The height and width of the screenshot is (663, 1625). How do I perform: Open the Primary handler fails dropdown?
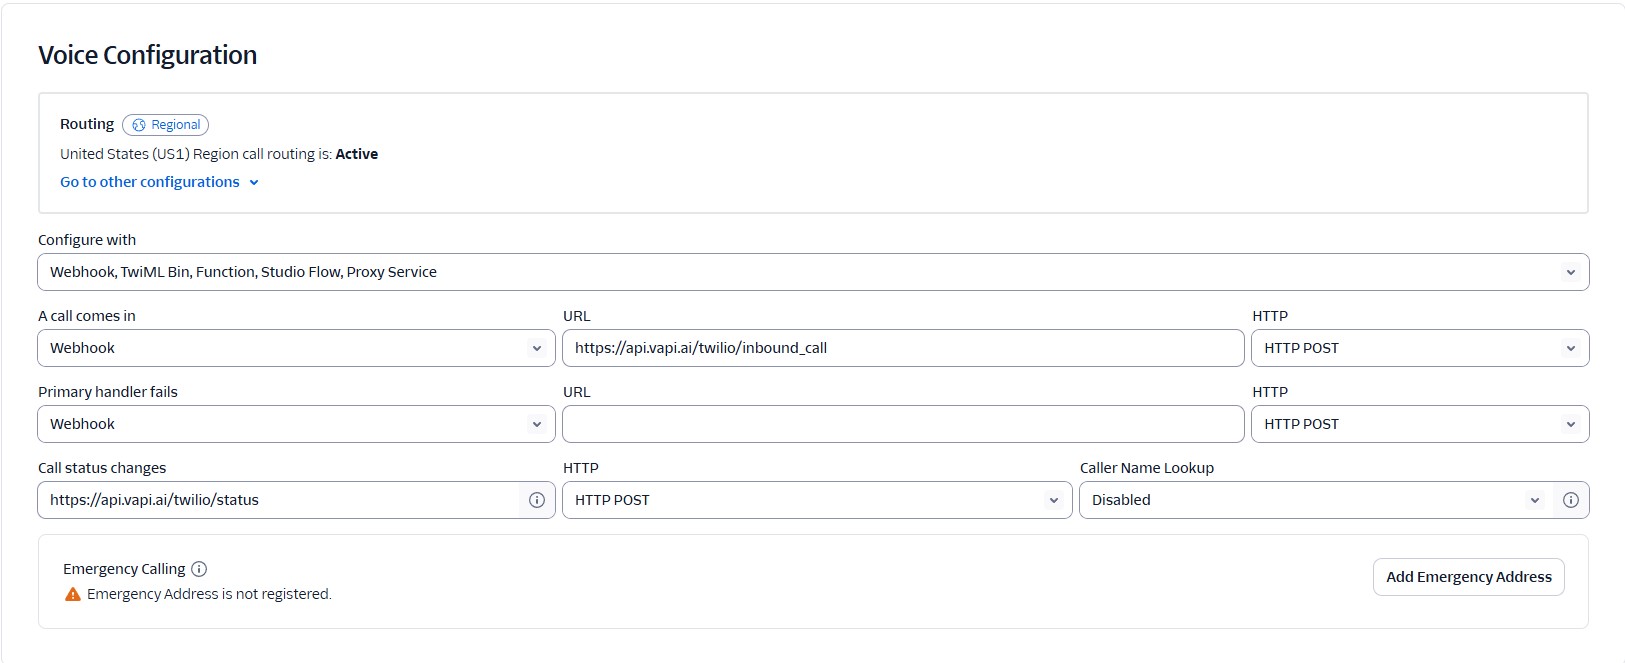[x=296, y=424]
